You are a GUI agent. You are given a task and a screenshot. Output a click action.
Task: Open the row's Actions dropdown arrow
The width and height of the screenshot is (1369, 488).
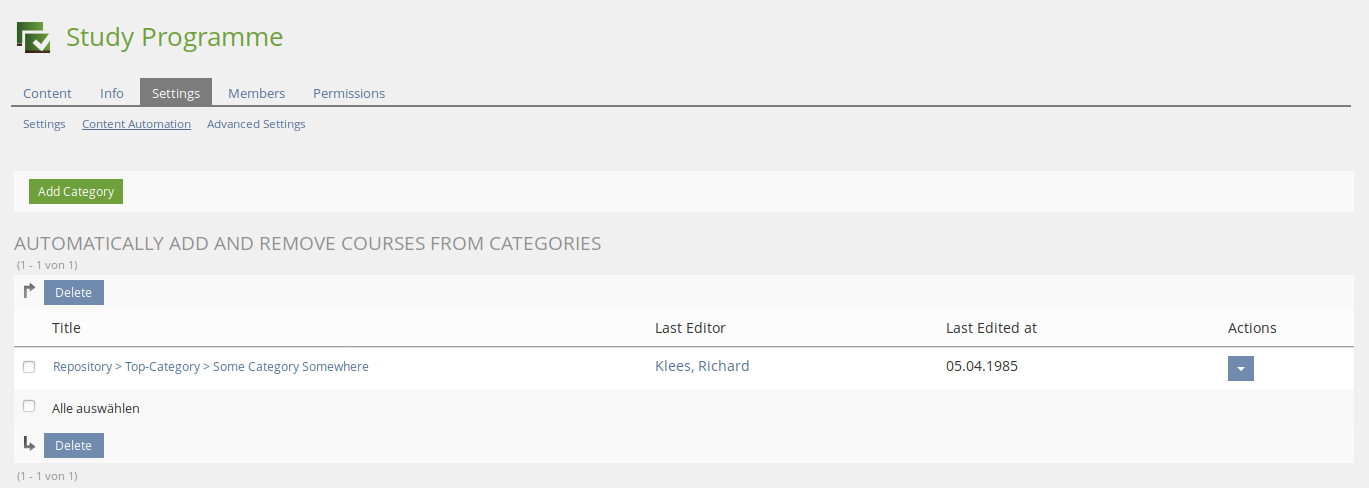[x=1240, y=369]
